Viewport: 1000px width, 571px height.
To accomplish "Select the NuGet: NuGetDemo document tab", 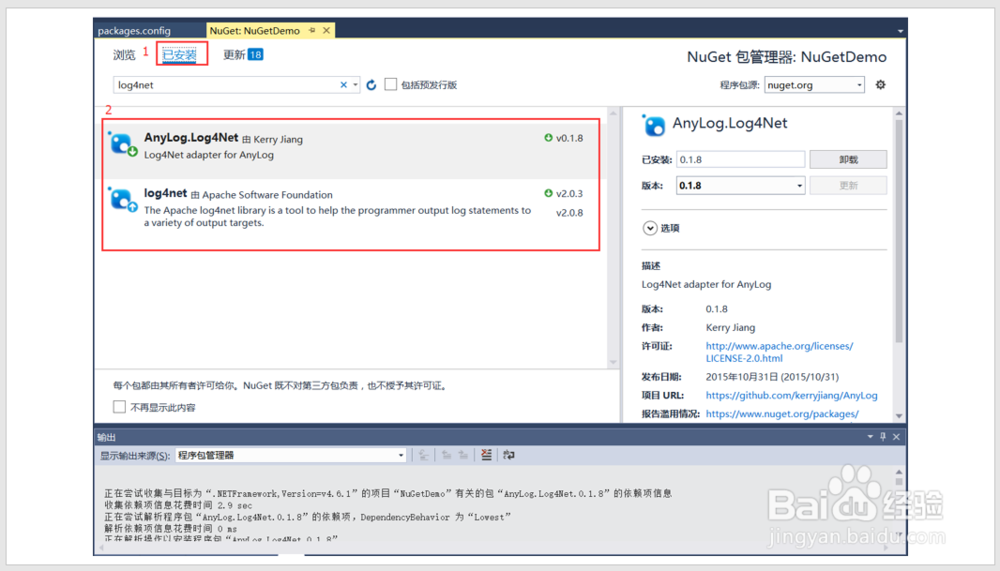I will click(x=254, y=31).
